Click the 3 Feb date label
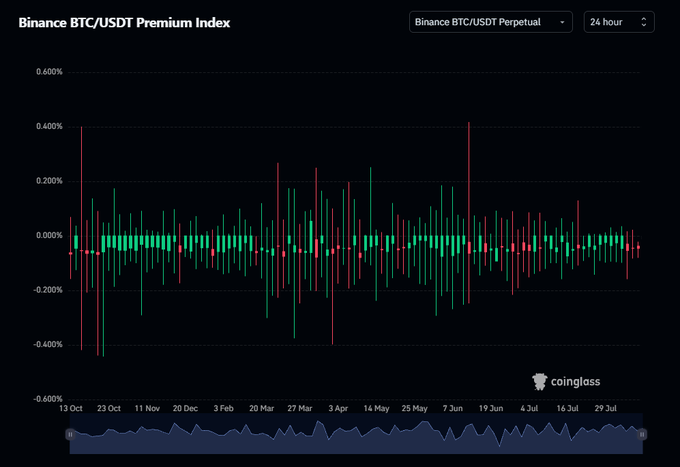 tap(223, 408)
